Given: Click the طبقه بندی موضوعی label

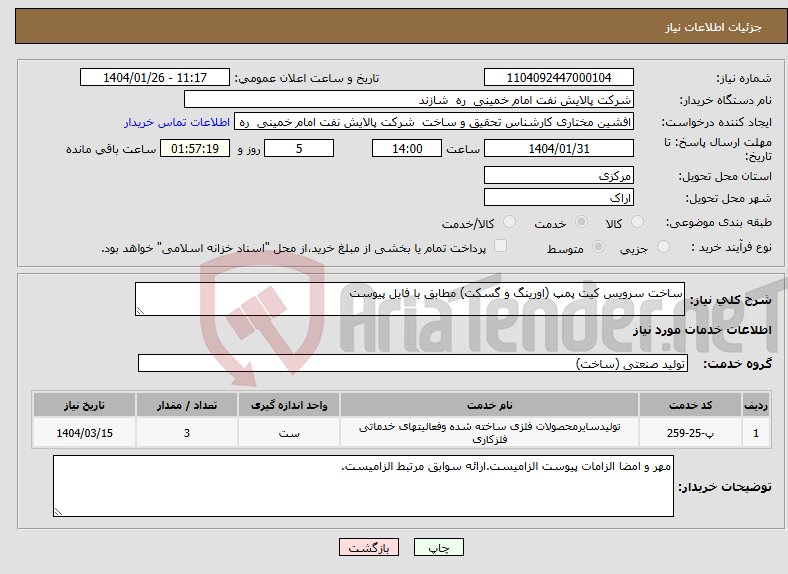Looking at the screenshot, I should click(719, 222).
